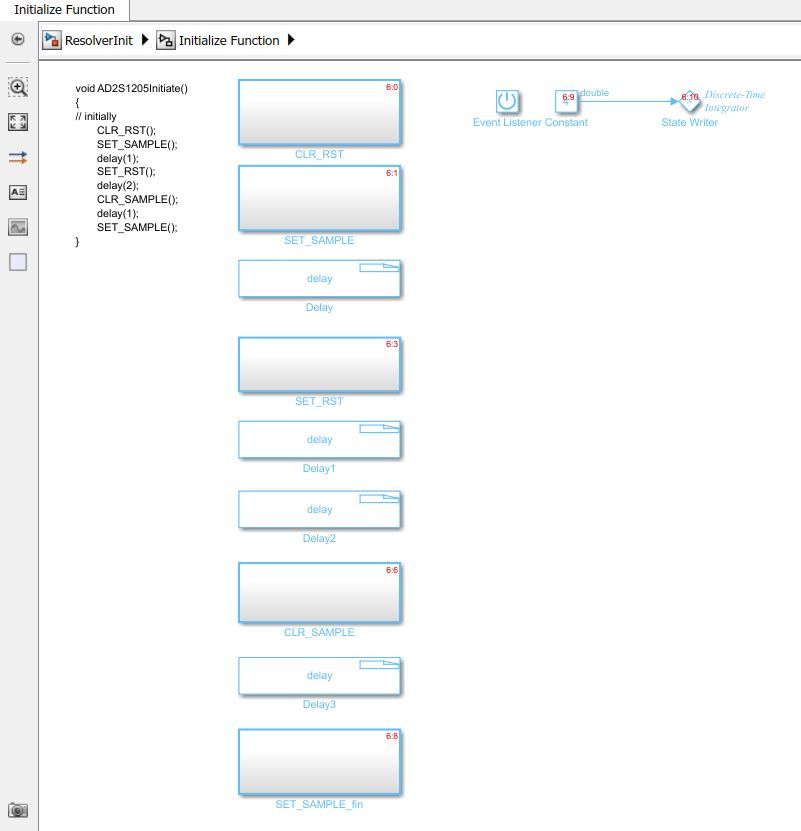The image size is (801, 831).
Task: Click the screenshot camera icon at bottom
Action: [x=17, y=810]
